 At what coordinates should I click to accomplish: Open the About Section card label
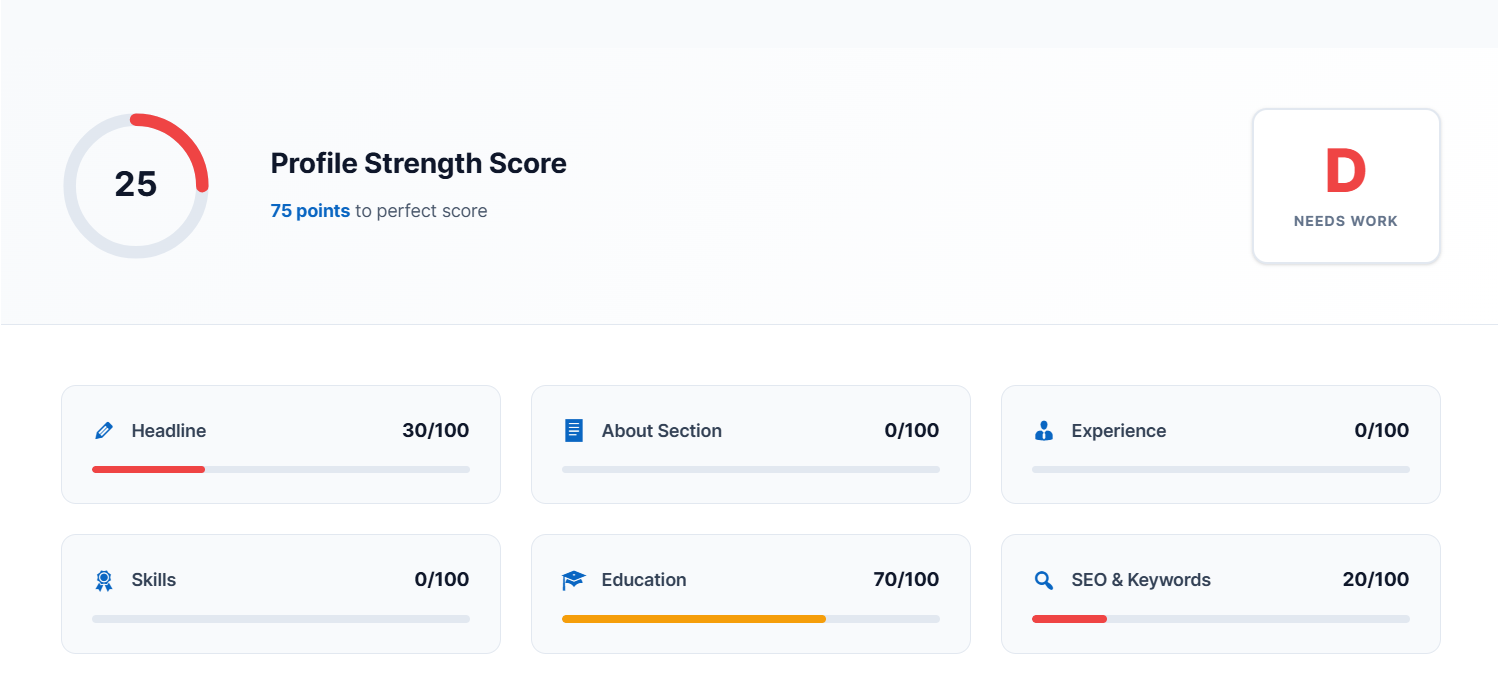tap(661, 431)
